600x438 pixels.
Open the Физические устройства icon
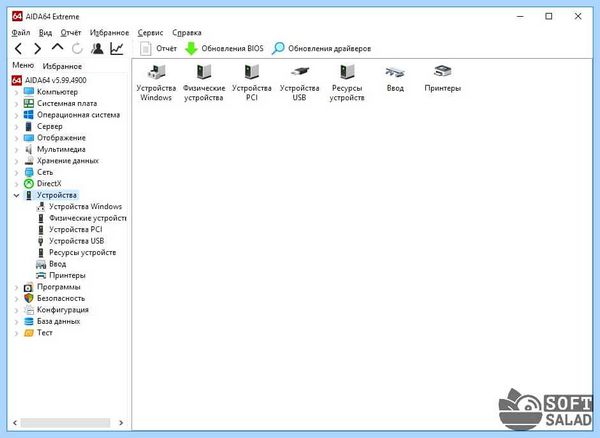pos(204,83)
